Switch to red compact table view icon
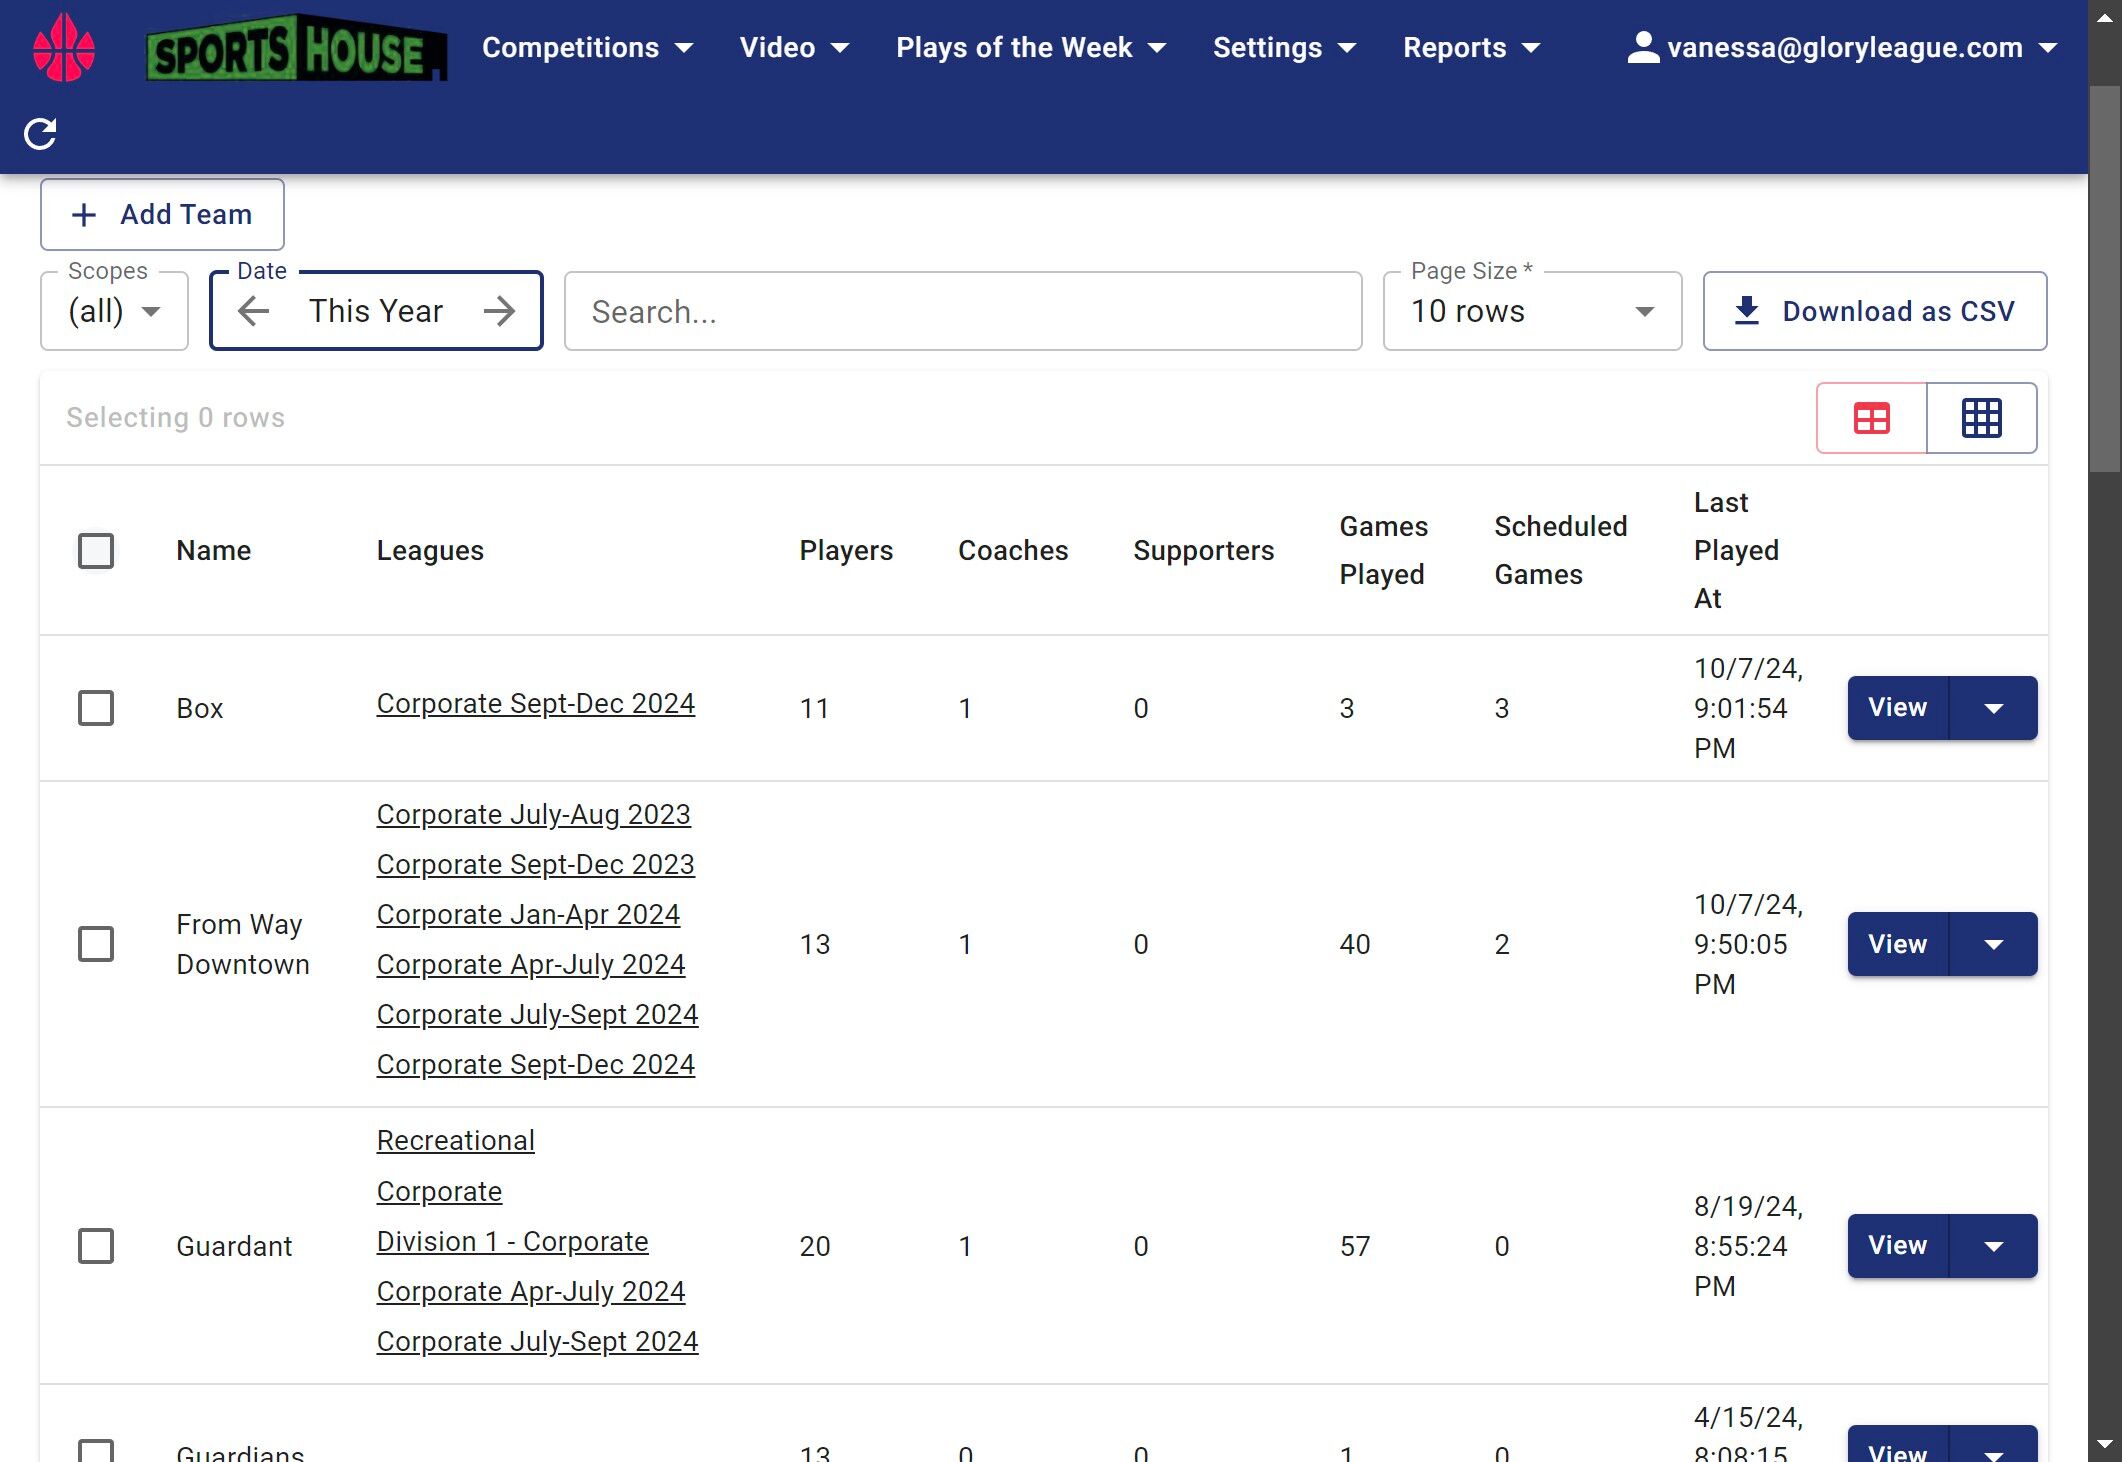Viewport: 2122px width, 1462px height. point(1871,418)
